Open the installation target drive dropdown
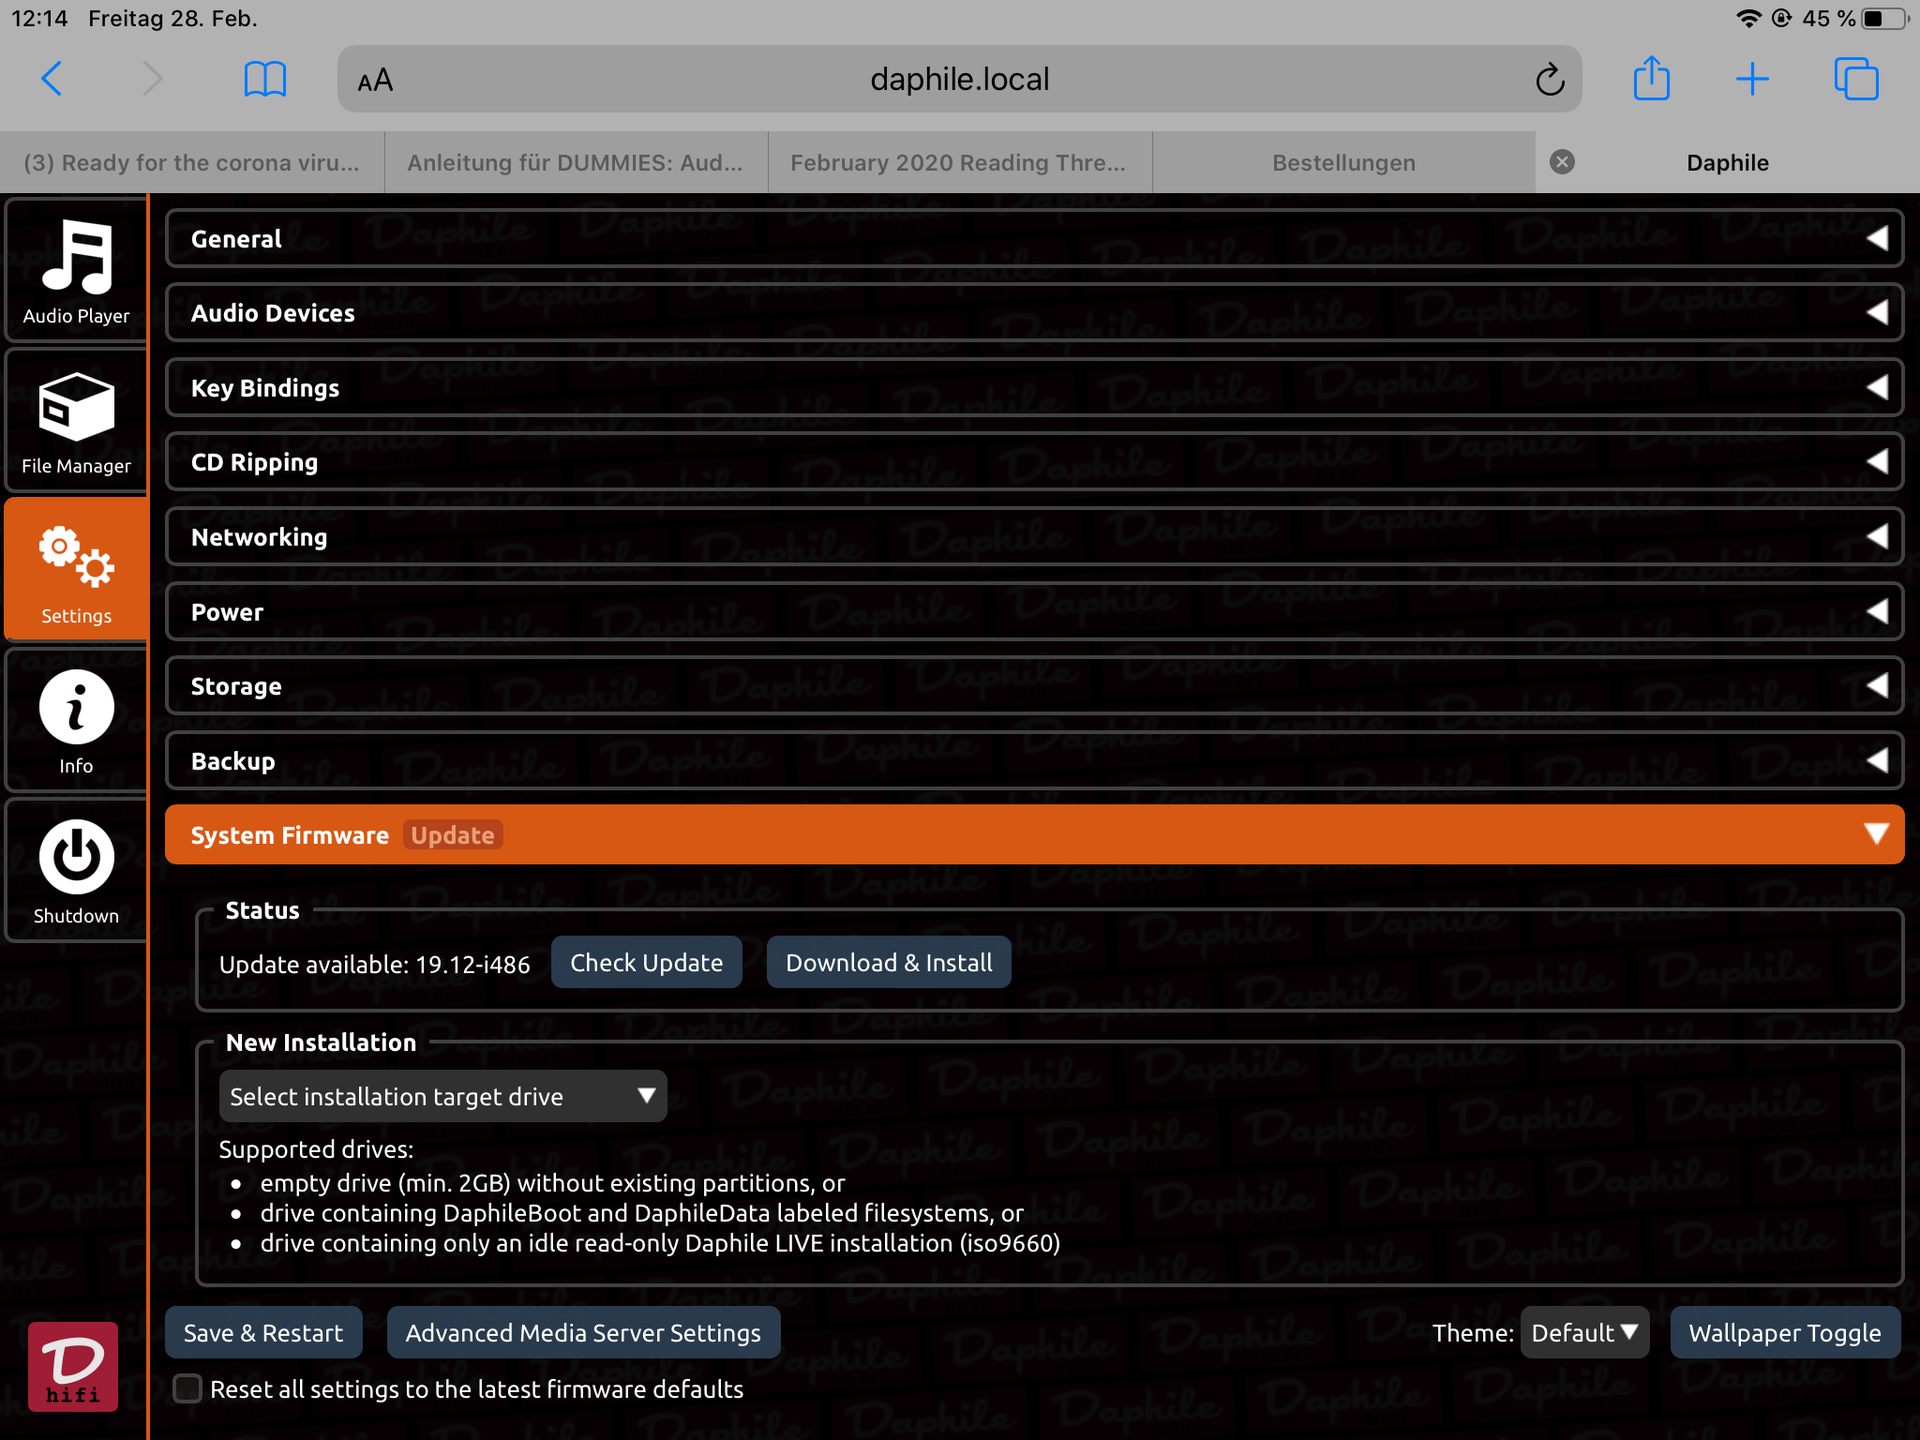 click(443, 1096)
